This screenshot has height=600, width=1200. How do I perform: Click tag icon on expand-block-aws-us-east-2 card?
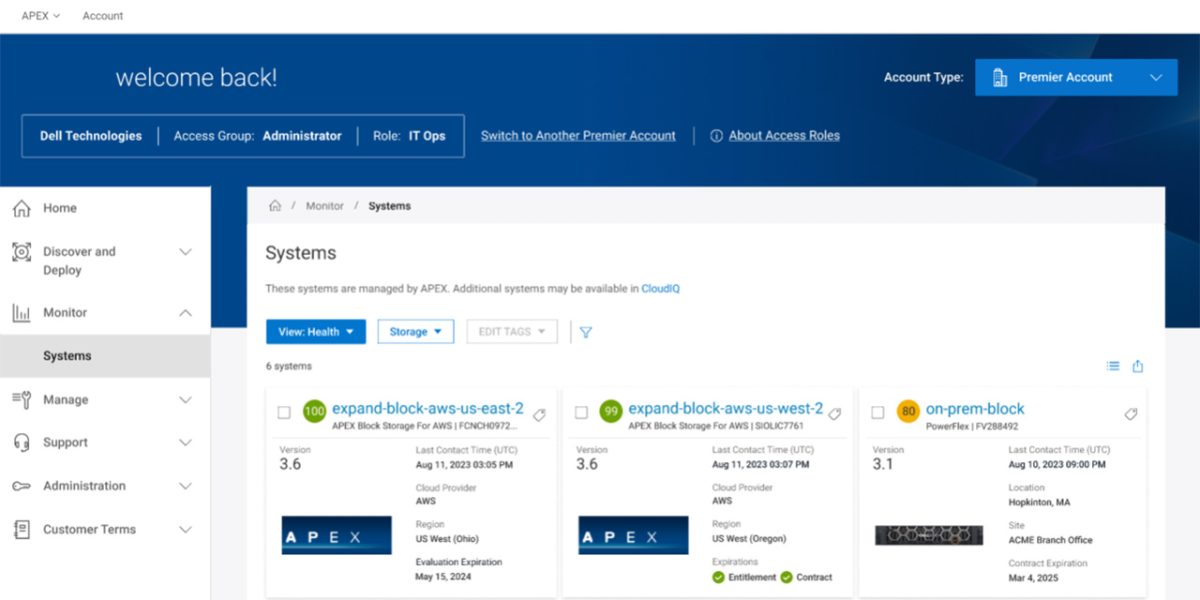pos(539,414)
